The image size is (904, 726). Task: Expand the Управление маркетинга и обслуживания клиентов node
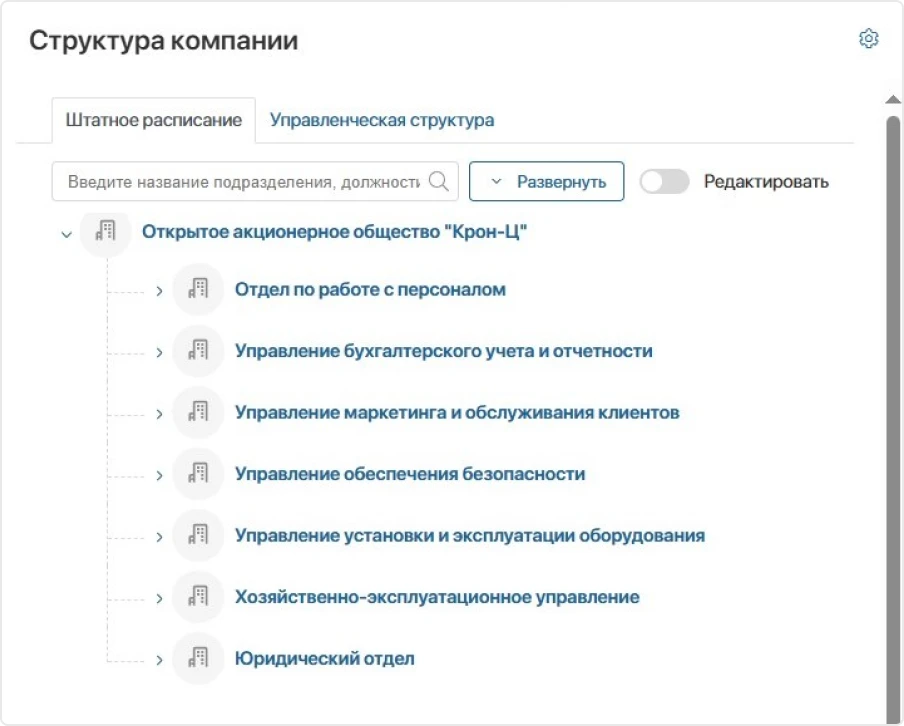pos(159,413)
